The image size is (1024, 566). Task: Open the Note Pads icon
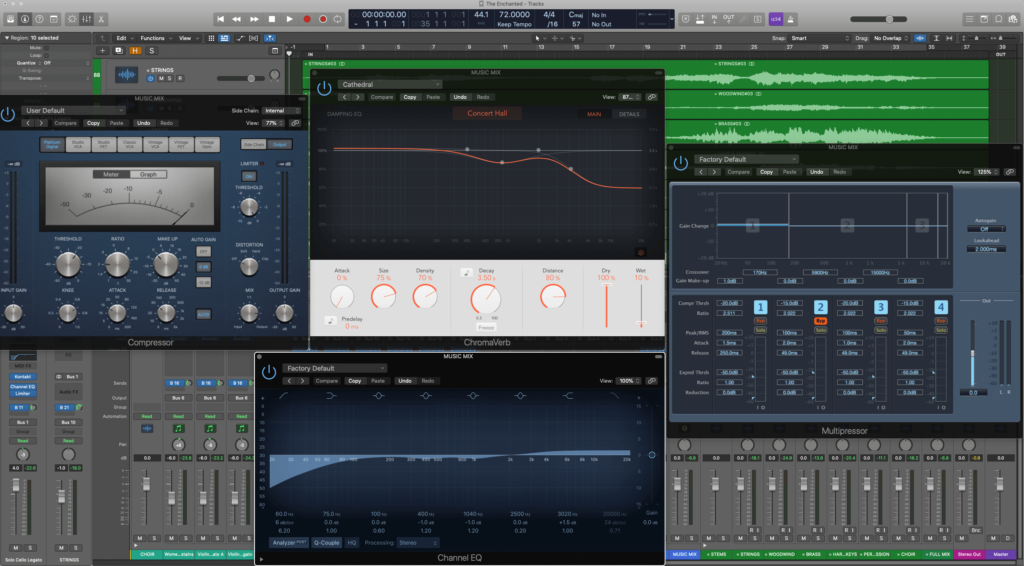[984, 19]
